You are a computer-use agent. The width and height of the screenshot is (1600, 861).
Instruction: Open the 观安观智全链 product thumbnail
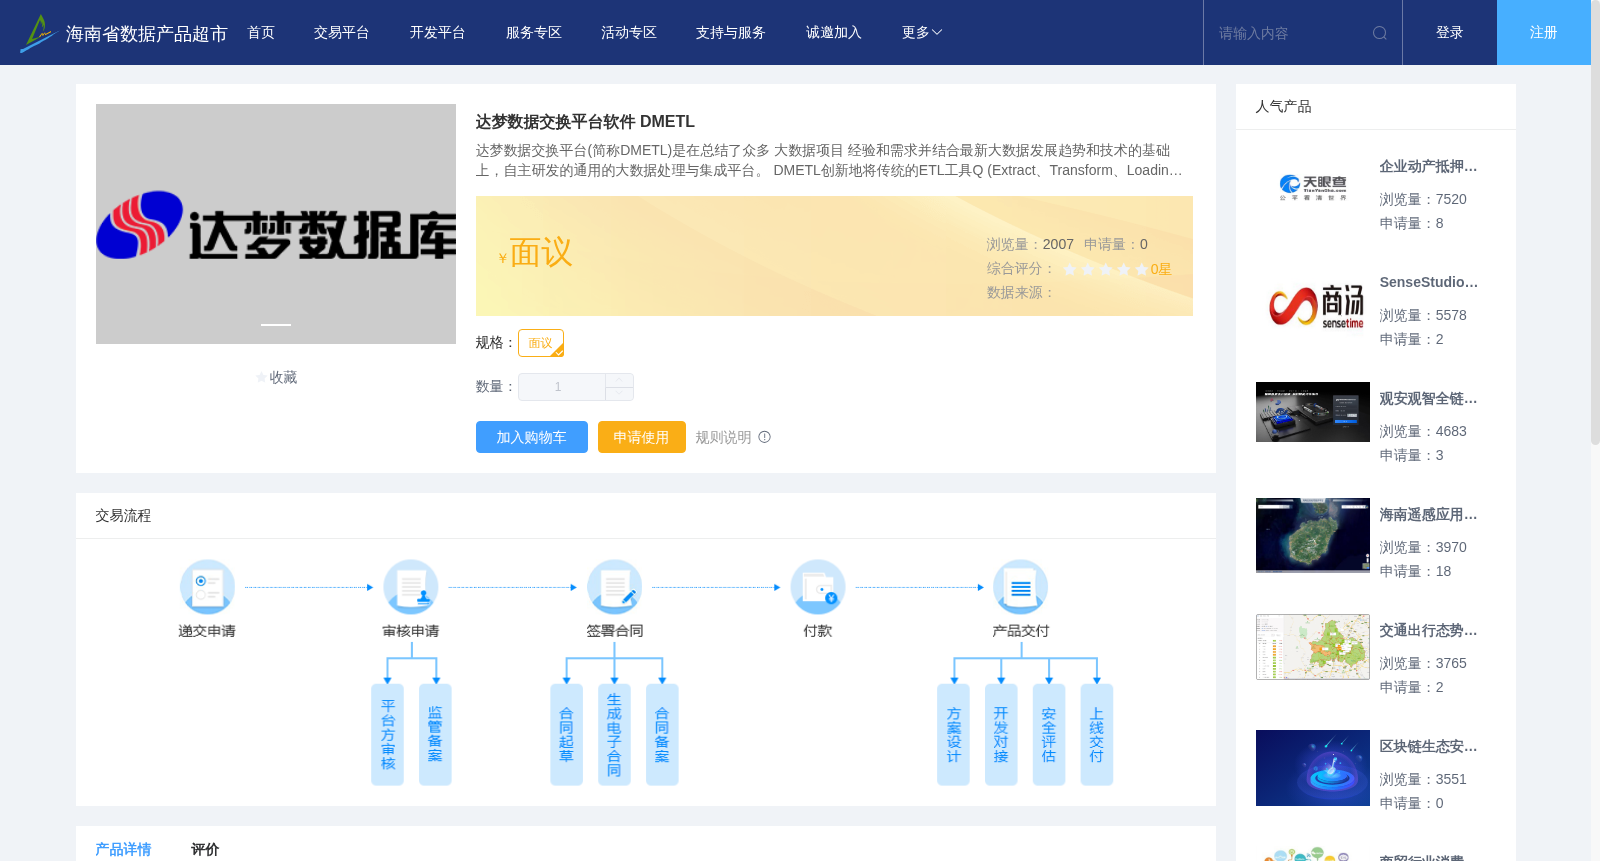coord(1313,412)
